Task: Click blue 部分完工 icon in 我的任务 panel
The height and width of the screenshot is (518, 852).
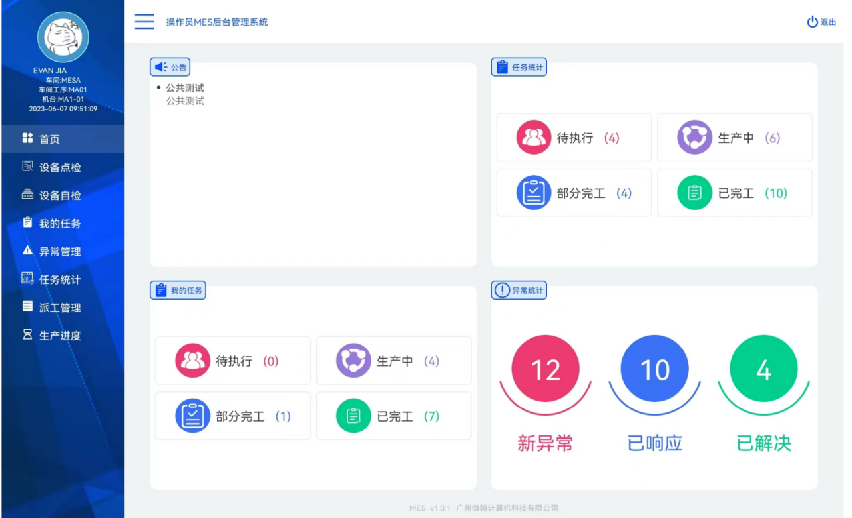Action: pos(192,416)
